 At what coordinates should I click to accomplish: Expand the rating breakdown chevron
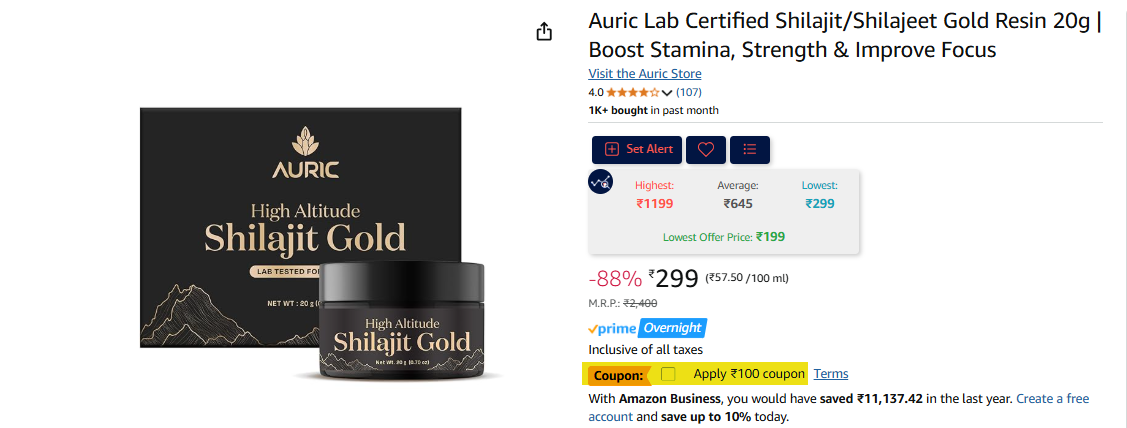666,93
